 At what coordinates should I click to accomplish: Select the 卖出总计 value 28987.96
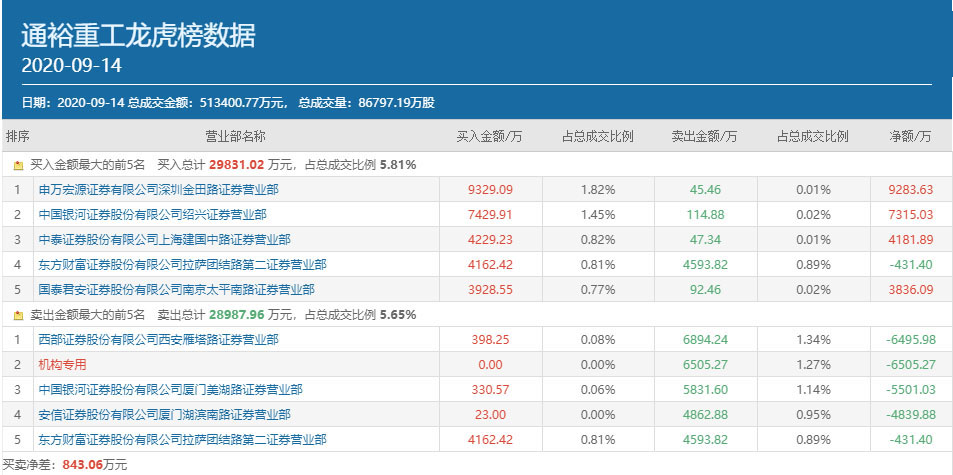point(237,315)
